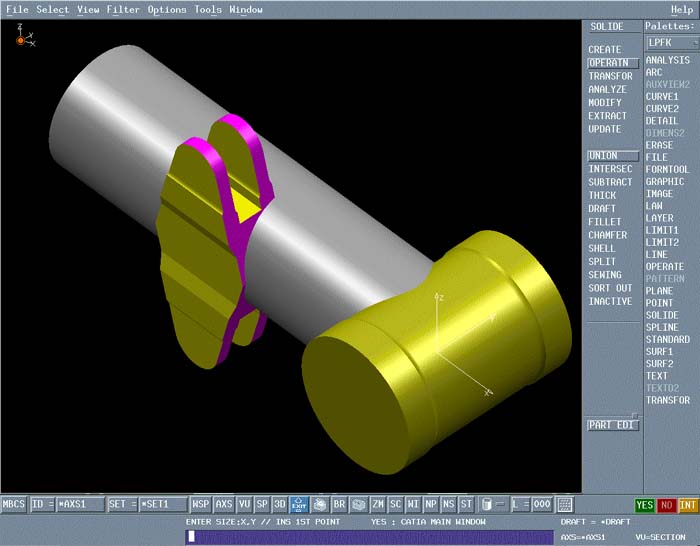This screenshot has width=700, height=546.
Task: Open the LPFK palettes selector
Action: (x=670, y=43)
